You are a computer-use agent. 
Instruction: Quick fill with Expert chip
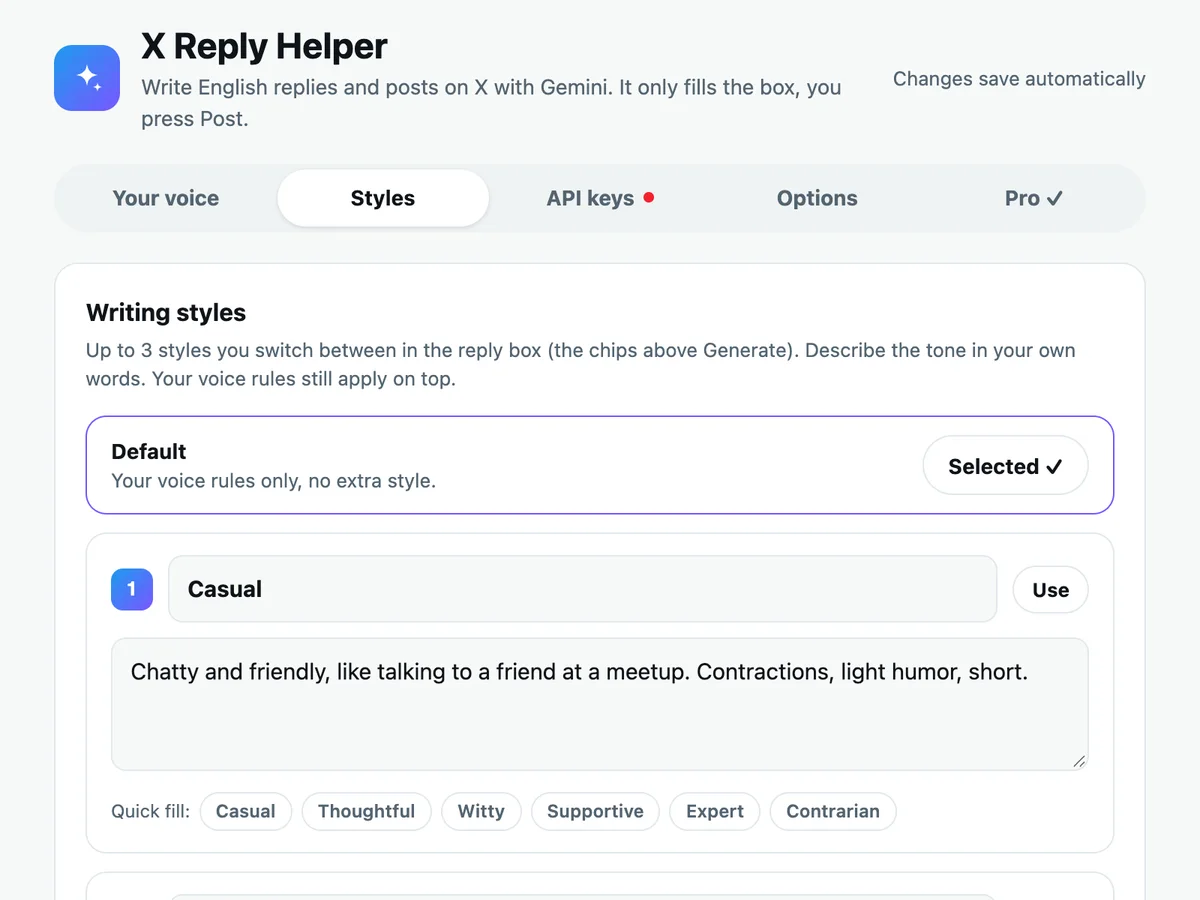click(x=715, y=811)
